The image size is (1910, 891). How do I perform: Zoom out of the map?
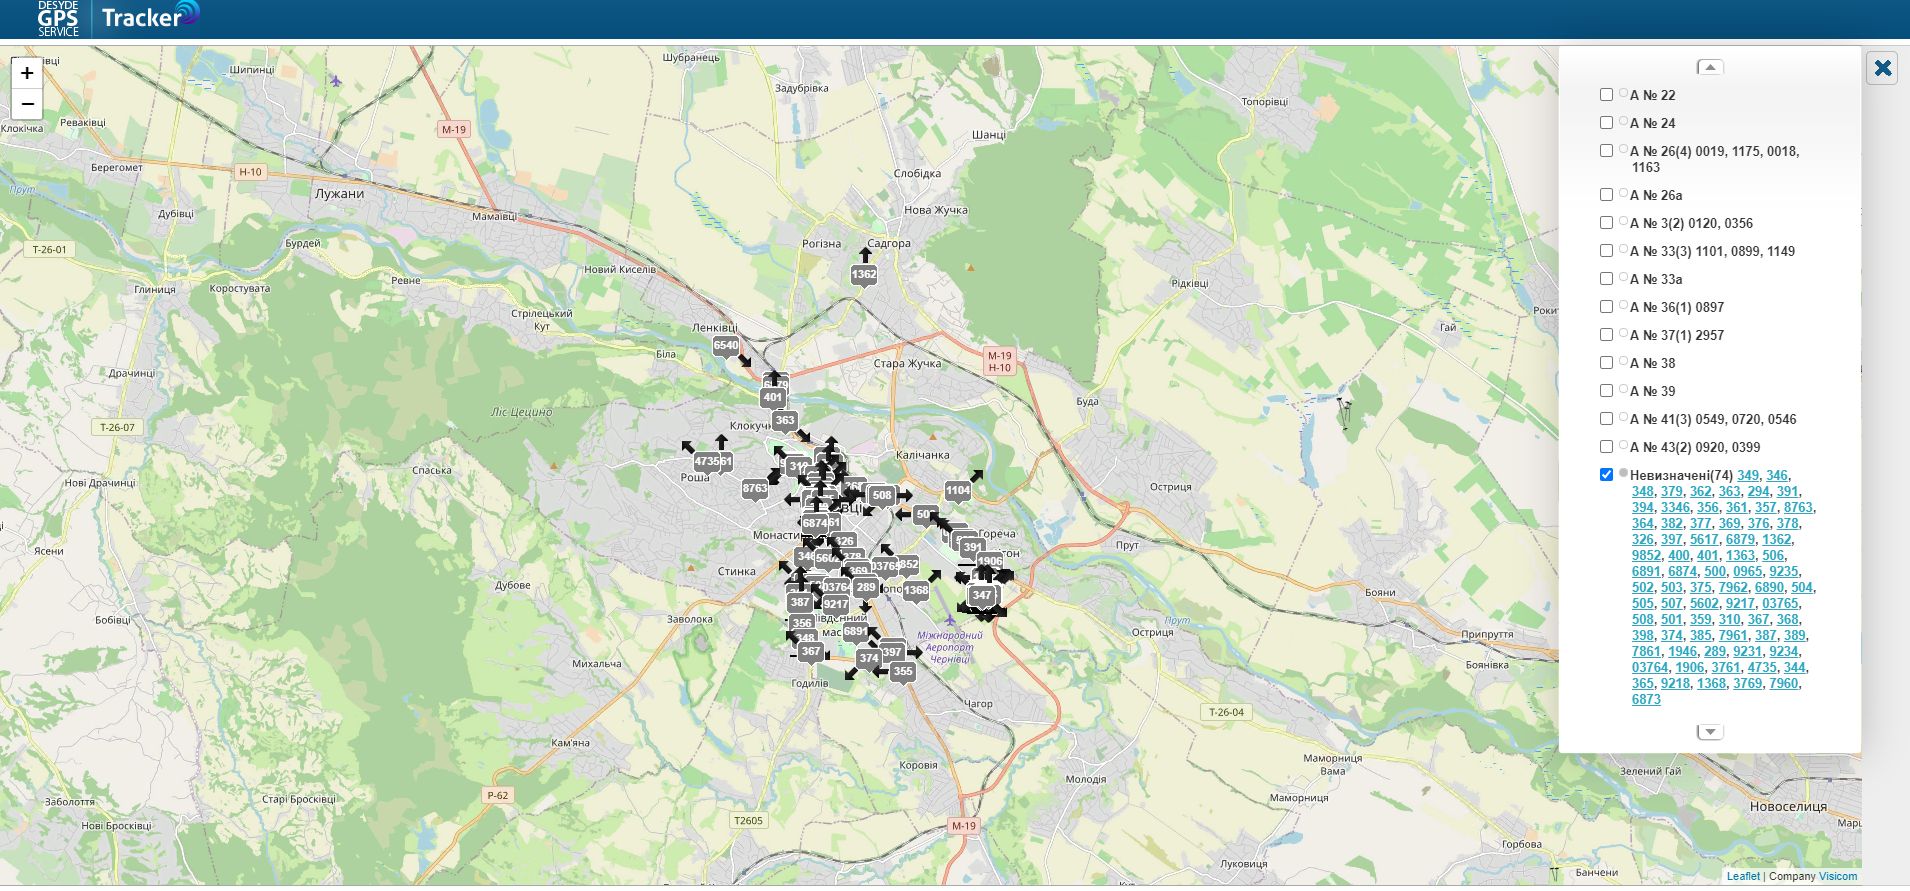point(27,103)
